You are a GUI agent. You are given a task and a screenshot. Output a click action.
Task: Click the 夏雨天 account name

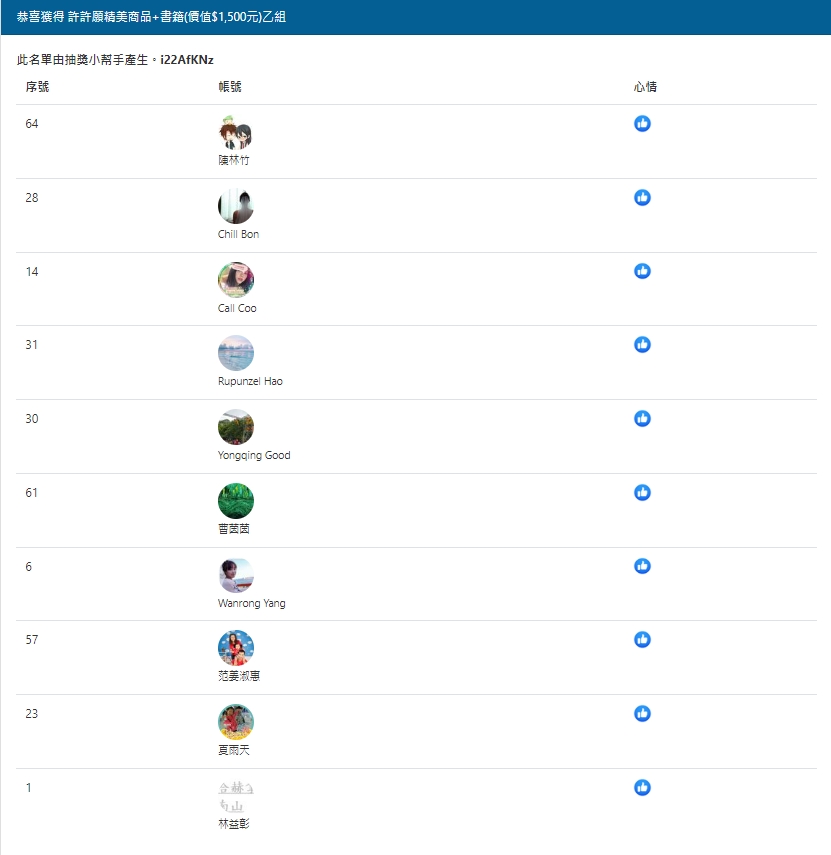pyautogui.click(x=234, y=750)
